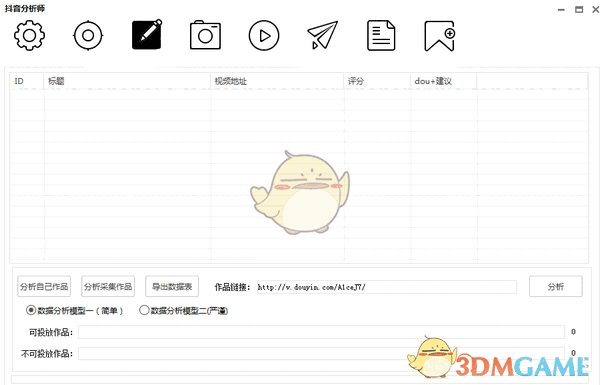Click the 分析自己作品 button
The width and height of the screenshot is (600, 385).
coord(44,286)
